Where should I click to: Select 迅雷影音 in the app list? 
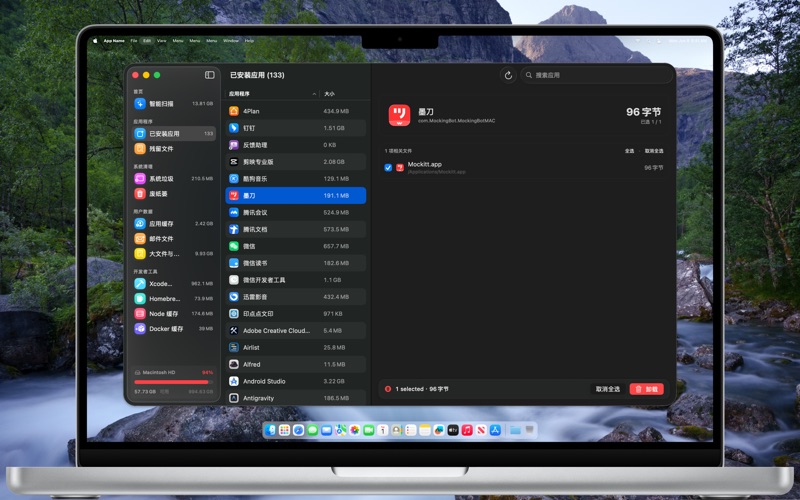(x=296, y=296)
